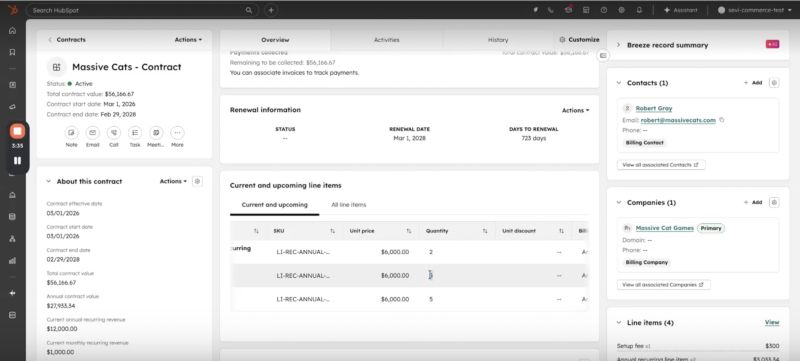The image size is (800, 361).
Task: Open Robert Gray contact record
Action: (654, 108)
